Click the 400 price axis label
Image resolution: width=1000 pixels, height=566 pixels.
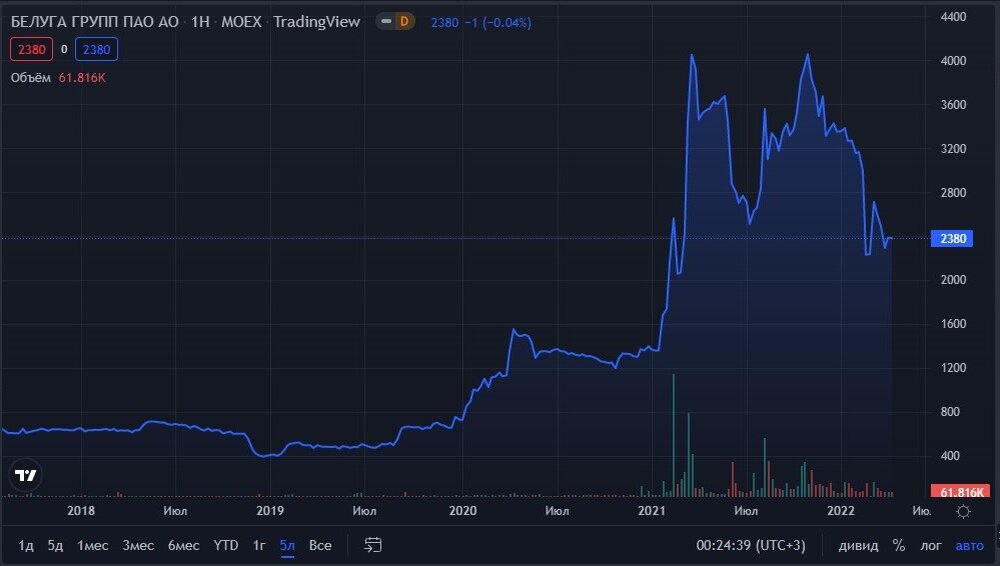point(950,456)
